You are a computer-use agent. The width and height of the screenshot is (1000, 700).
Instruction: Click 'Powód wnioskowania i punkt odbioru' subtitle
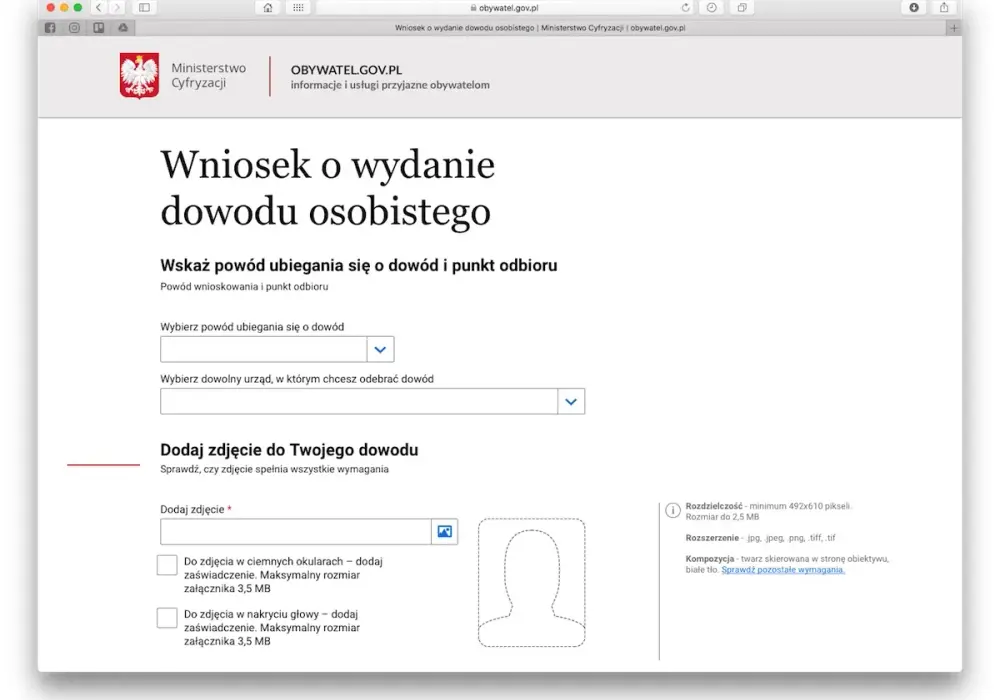pos(244,287)
